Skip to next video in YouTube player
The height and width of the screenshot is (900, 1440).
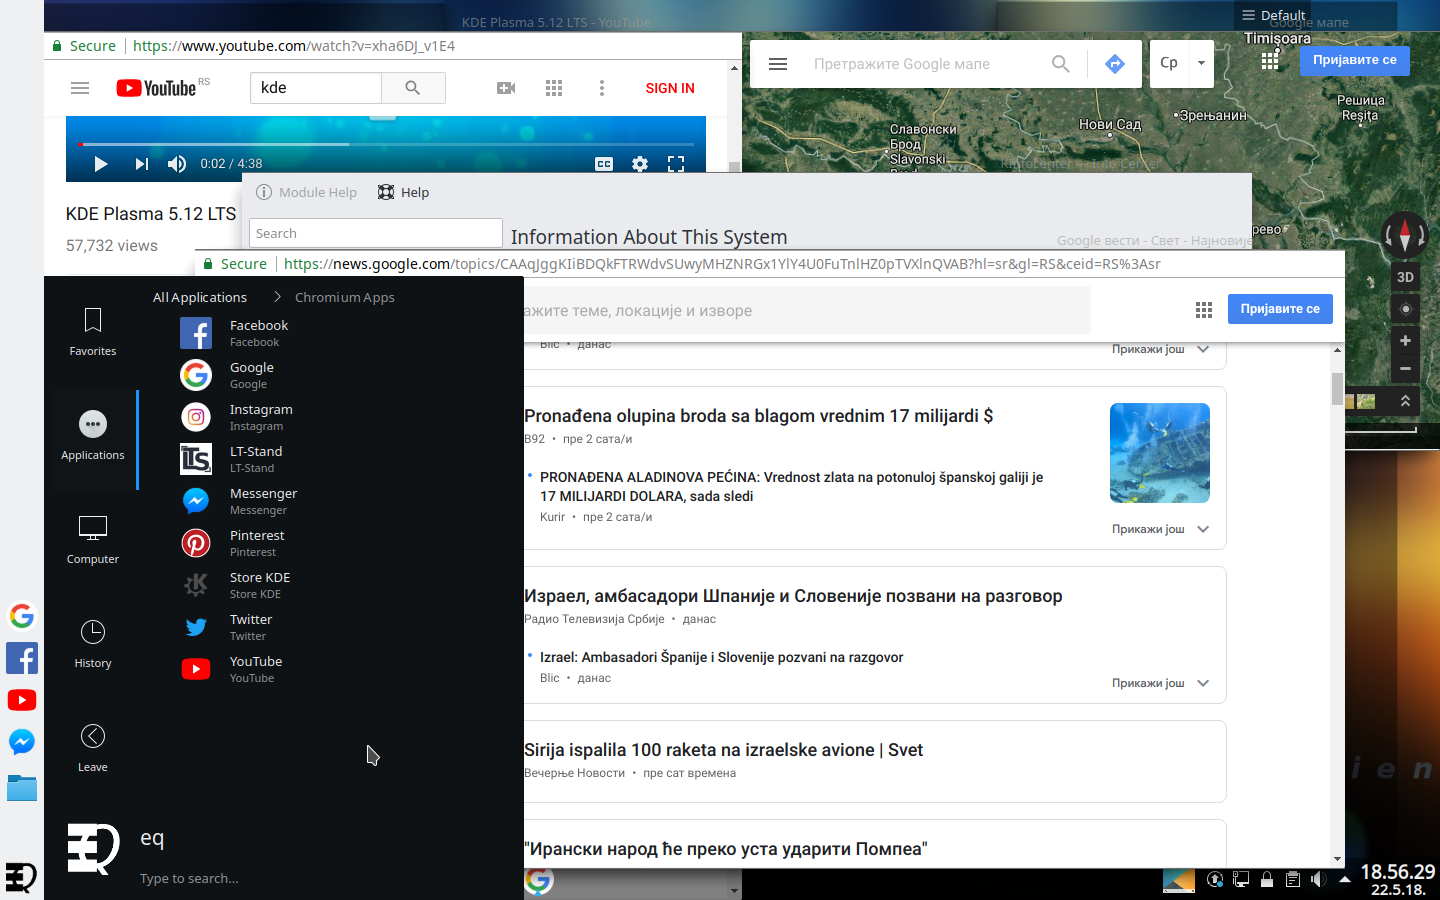141,164
